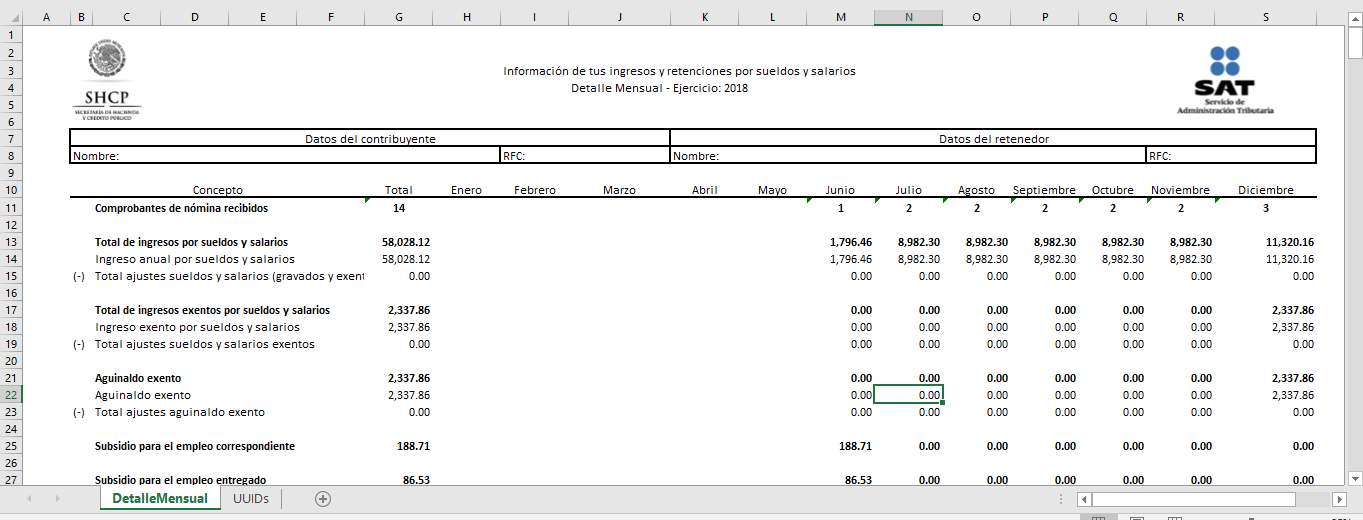Click 'Total ajustes aguinaldo exento' label
Viewport: 1363px width, 520px height.
pos(180,412)
